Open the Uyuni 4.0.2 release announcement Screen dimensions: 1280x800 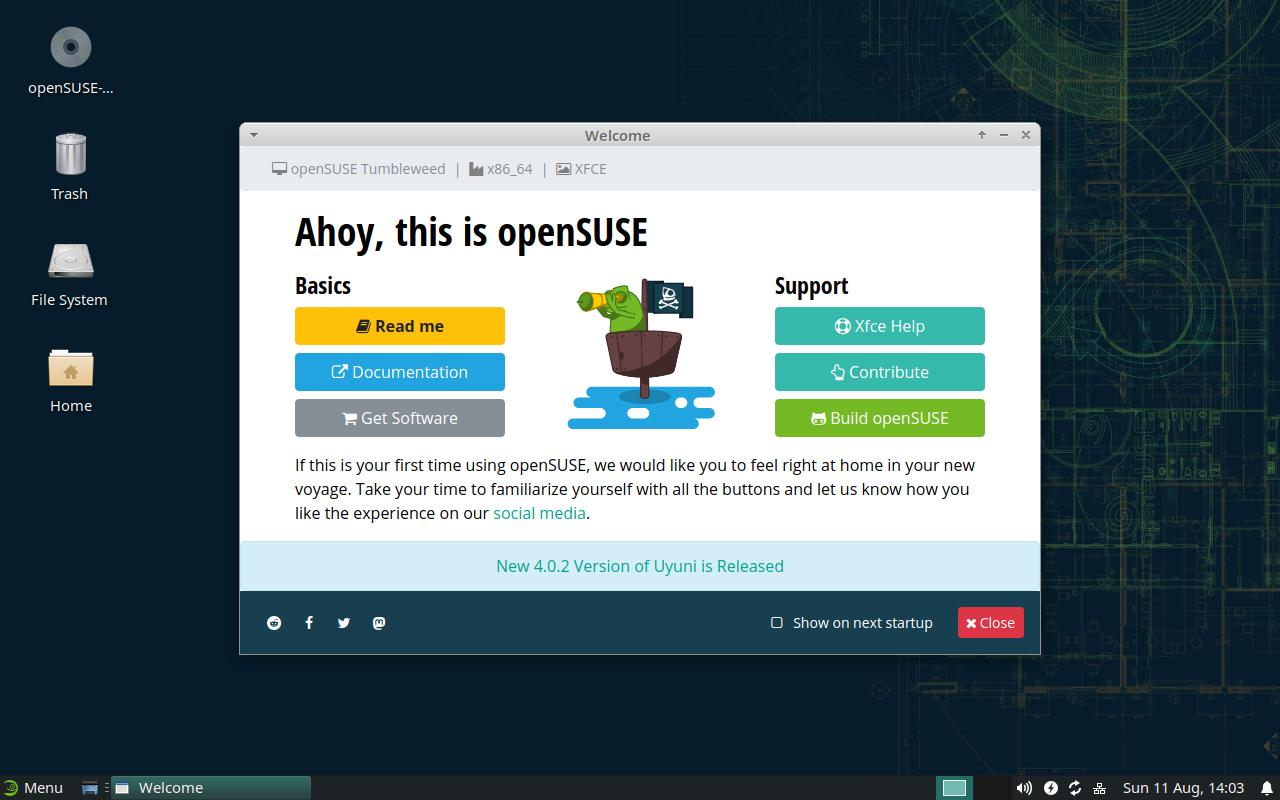(x=640, y=566)
